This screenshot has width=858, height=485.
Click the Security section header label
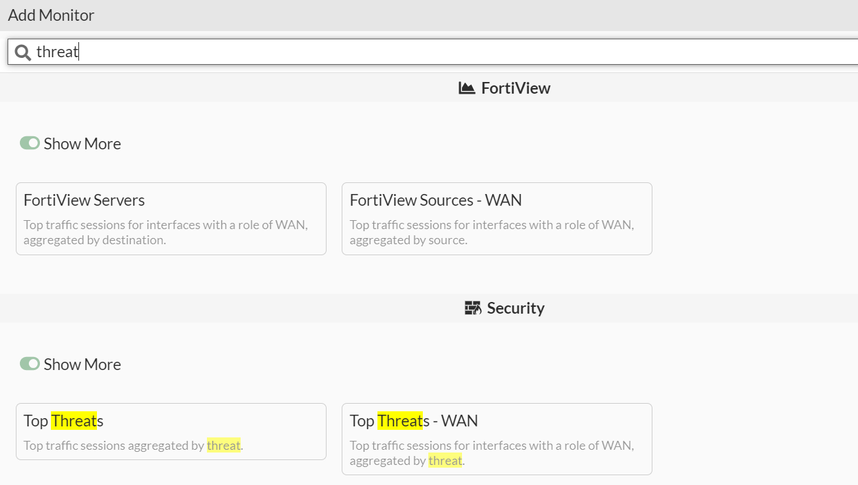coord(515,308)
